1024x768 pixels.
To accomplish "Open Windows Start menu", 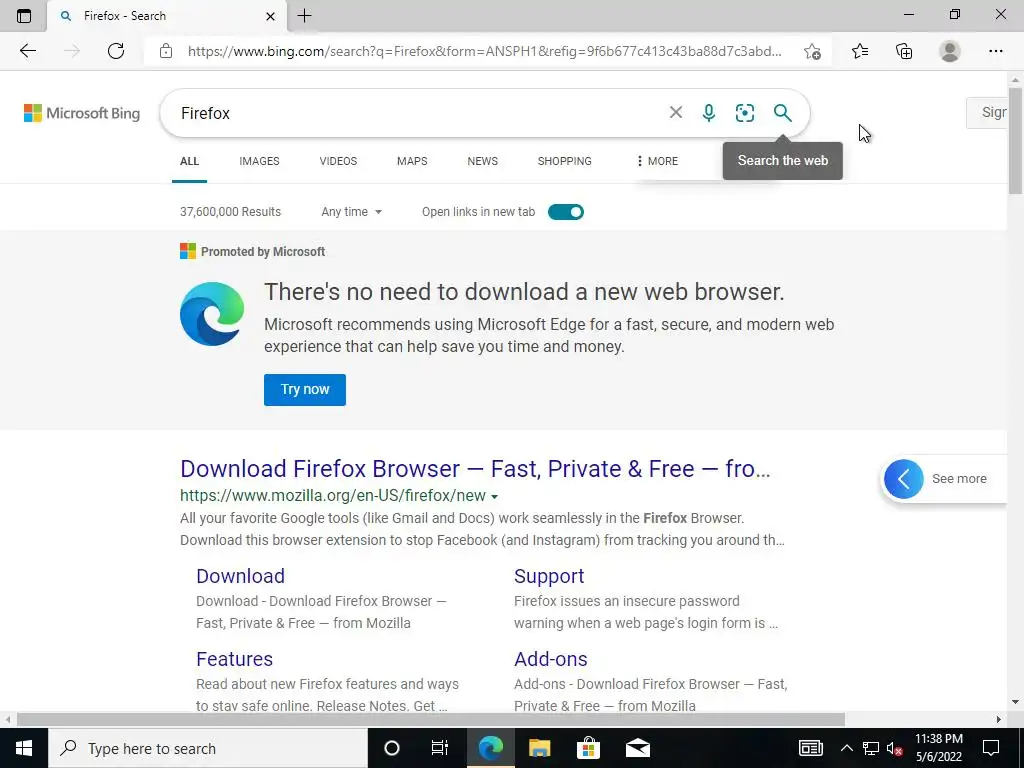I will pos(24,748).
